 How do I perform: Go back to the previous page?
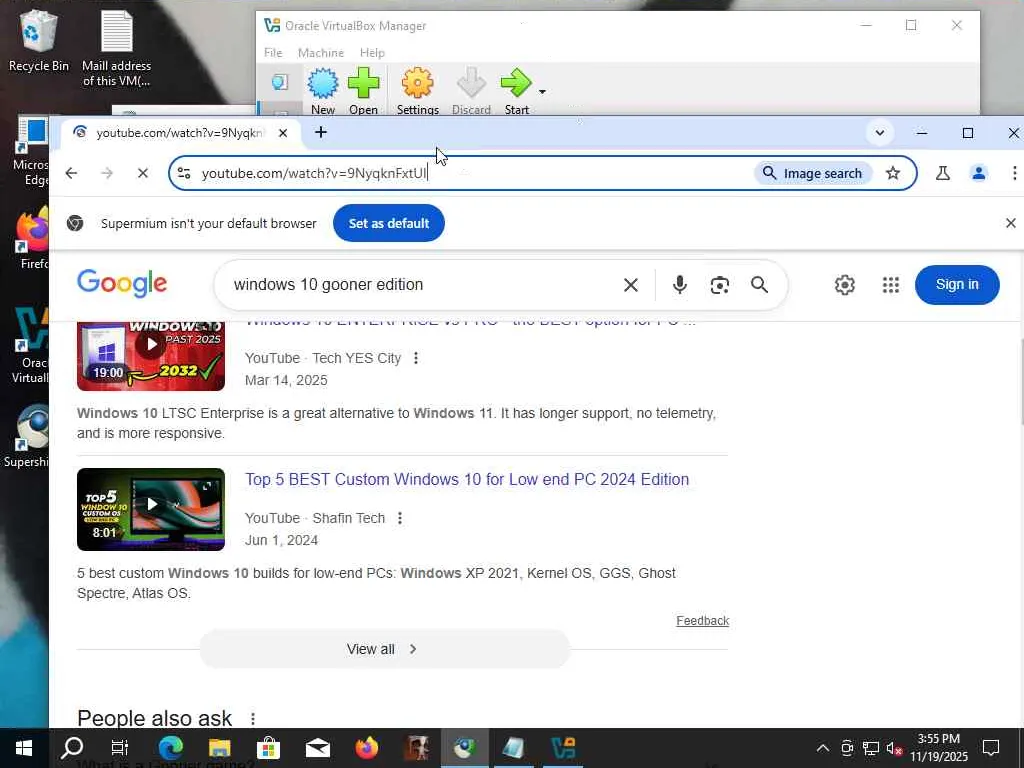tap(71, 173)
